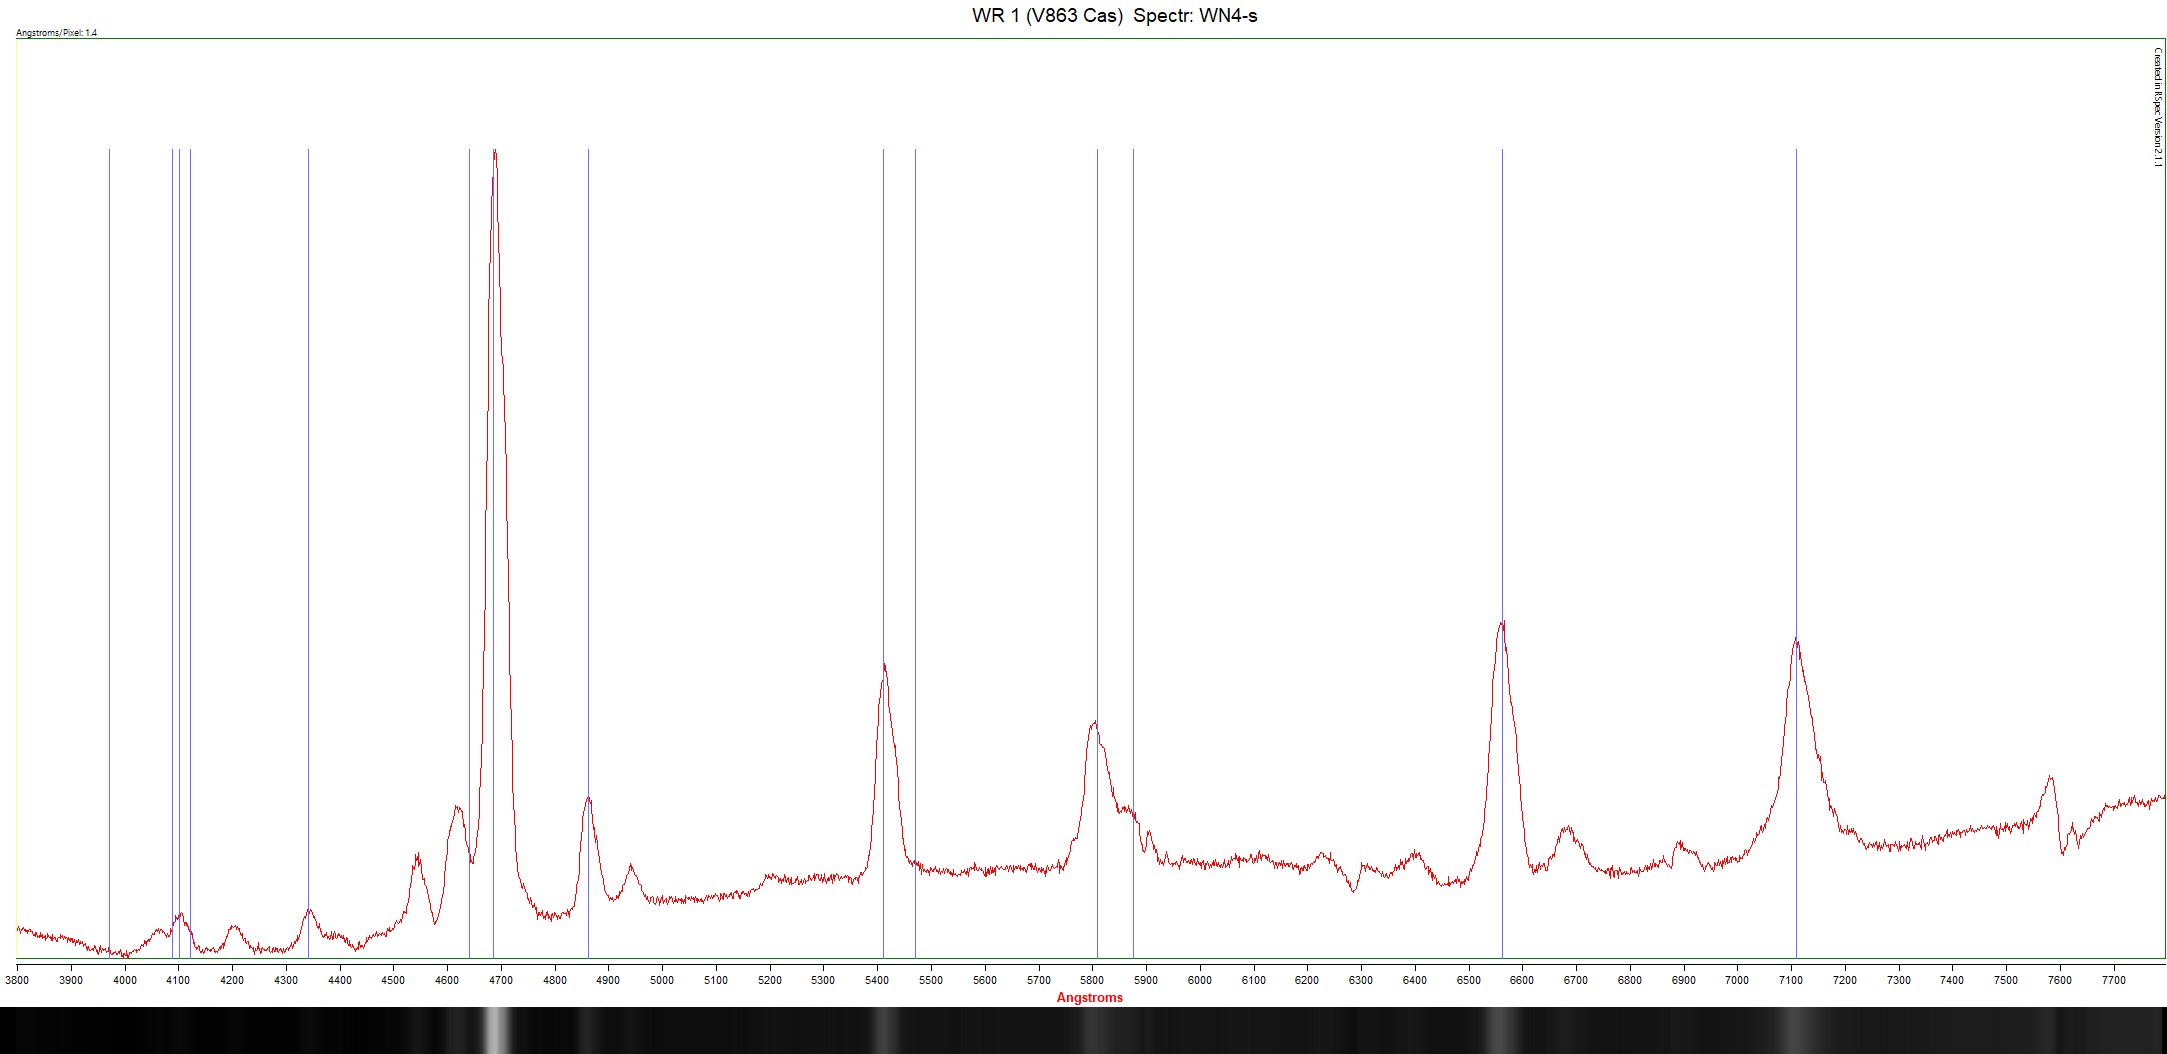Click the 7700 tick label on x-axis
2167x1054 pixels.
click(2113, 980)
